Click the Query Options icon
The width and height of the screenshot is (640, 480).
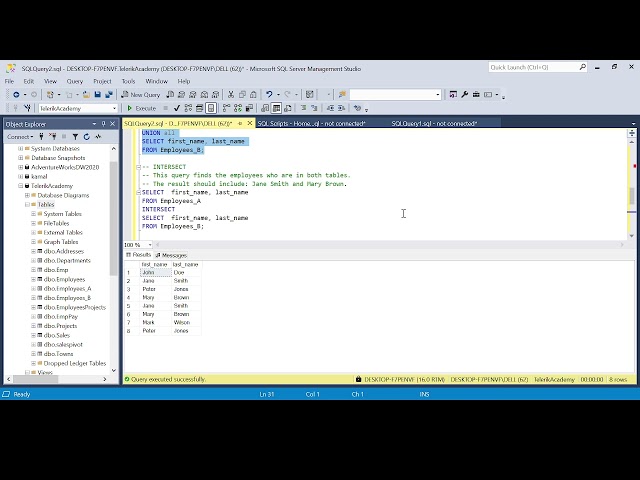click(200, 108)
